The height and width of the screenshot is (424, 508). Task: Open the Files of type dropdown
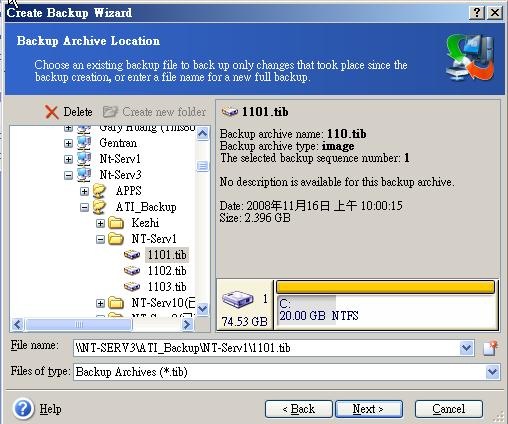tap(493, 372)
